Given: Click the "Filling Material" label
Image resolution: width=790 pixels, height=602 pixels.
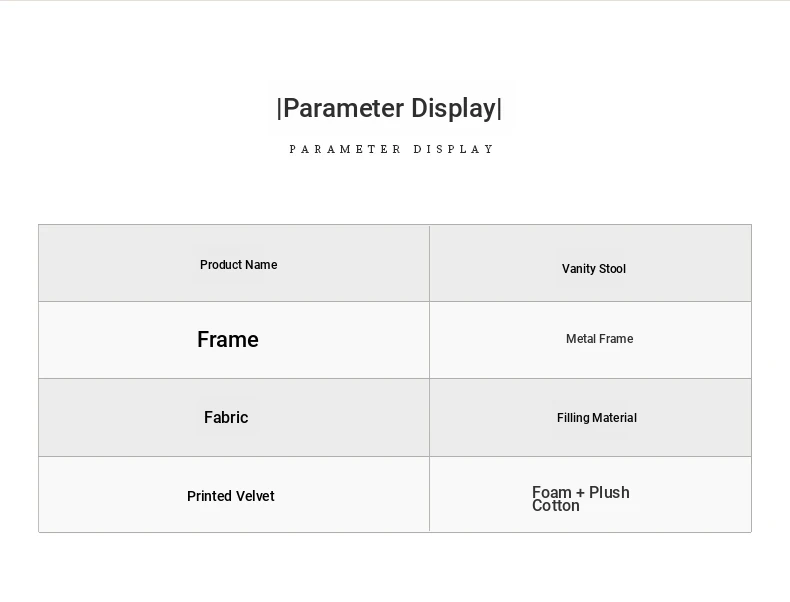Looking at the screenshot, I should coord(596,418).
